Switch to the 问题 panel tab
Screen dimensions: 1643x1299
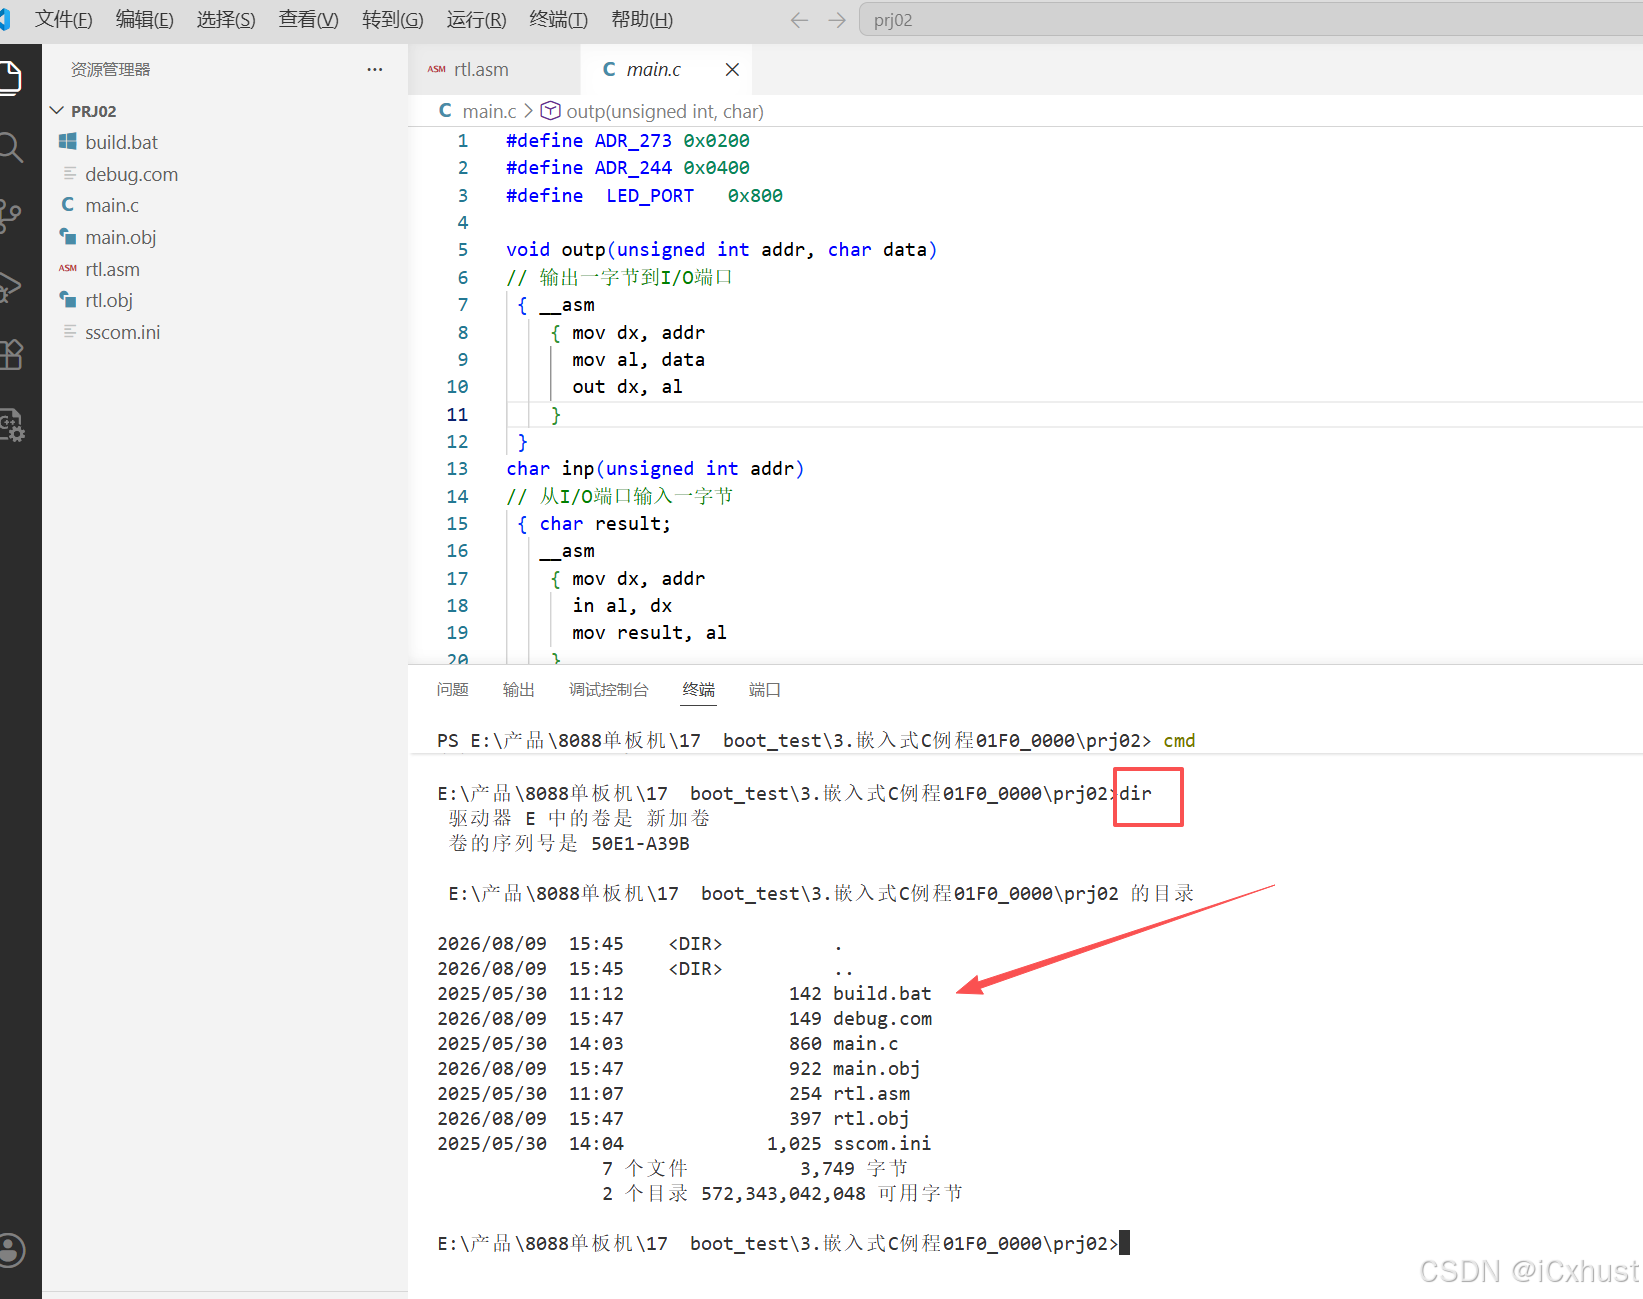click(x=452, y=690)
